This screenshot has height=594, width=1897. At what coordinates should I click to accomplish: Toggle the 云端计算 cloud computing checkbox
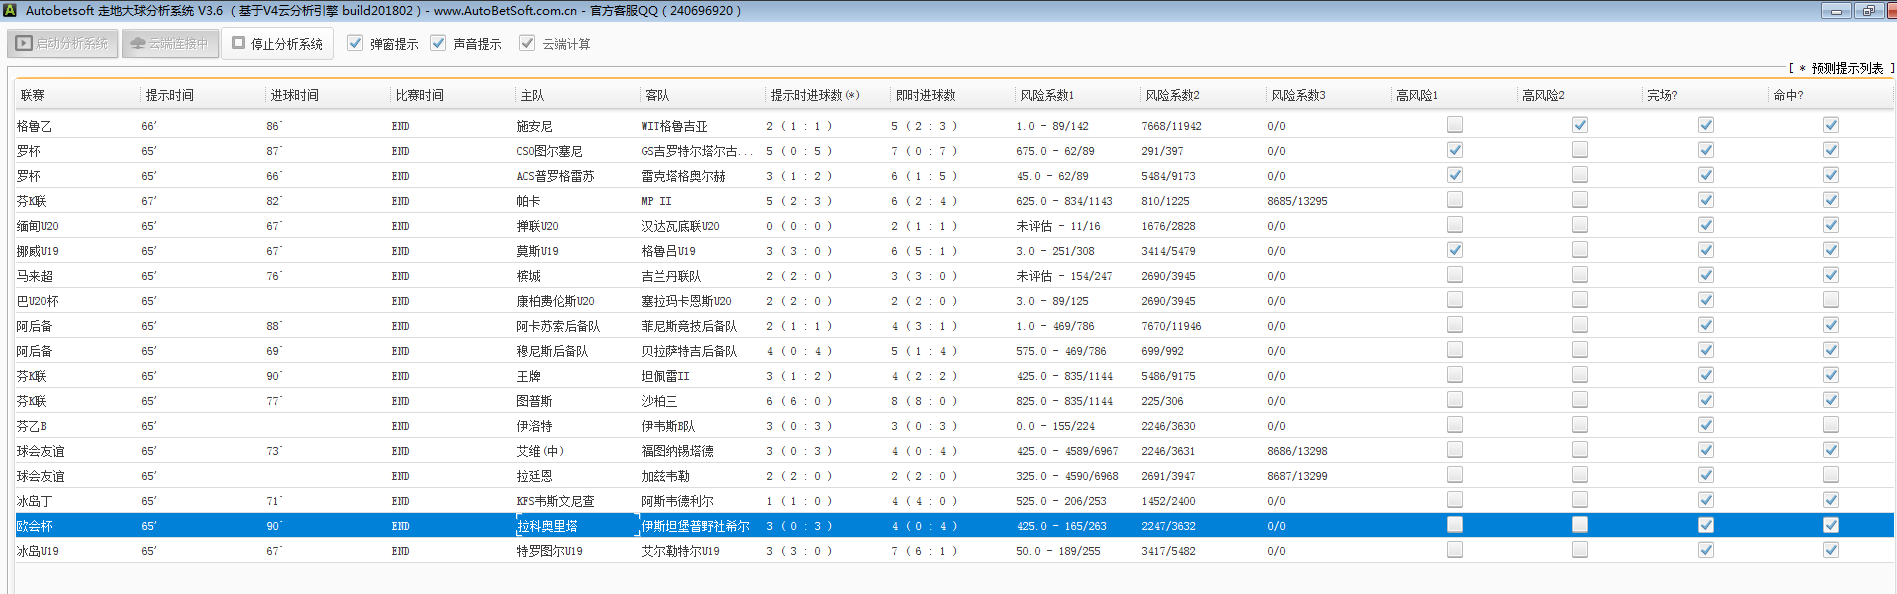point(527,44)
